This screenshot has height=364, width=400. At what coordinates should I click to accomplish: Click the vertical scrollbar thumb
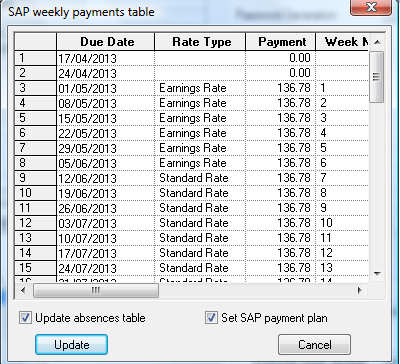[x=377, y=77]
